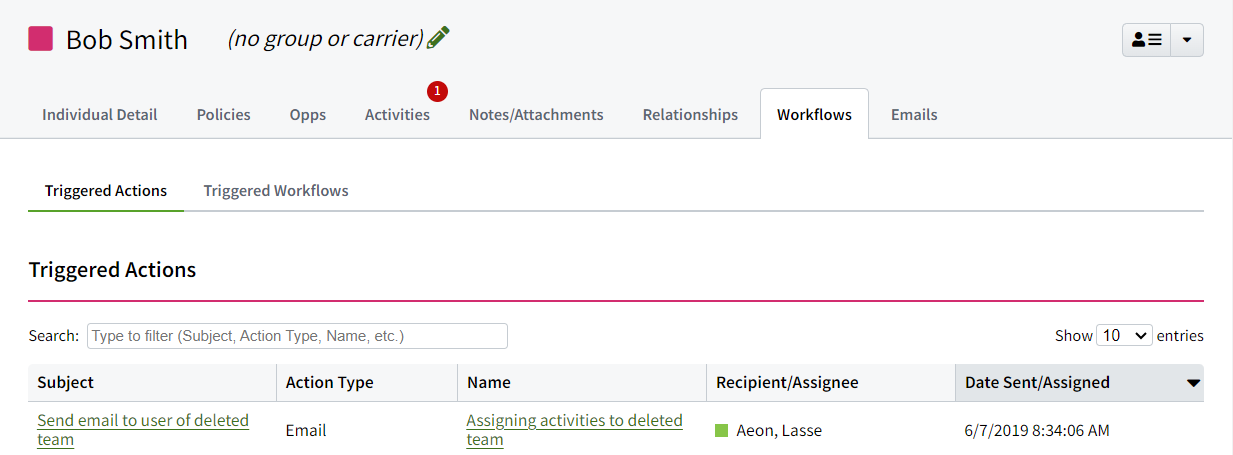This screenshot has height=455, width=1233.
Task: Click the '(no group or carrier)' text
Action: pos(325,39)
